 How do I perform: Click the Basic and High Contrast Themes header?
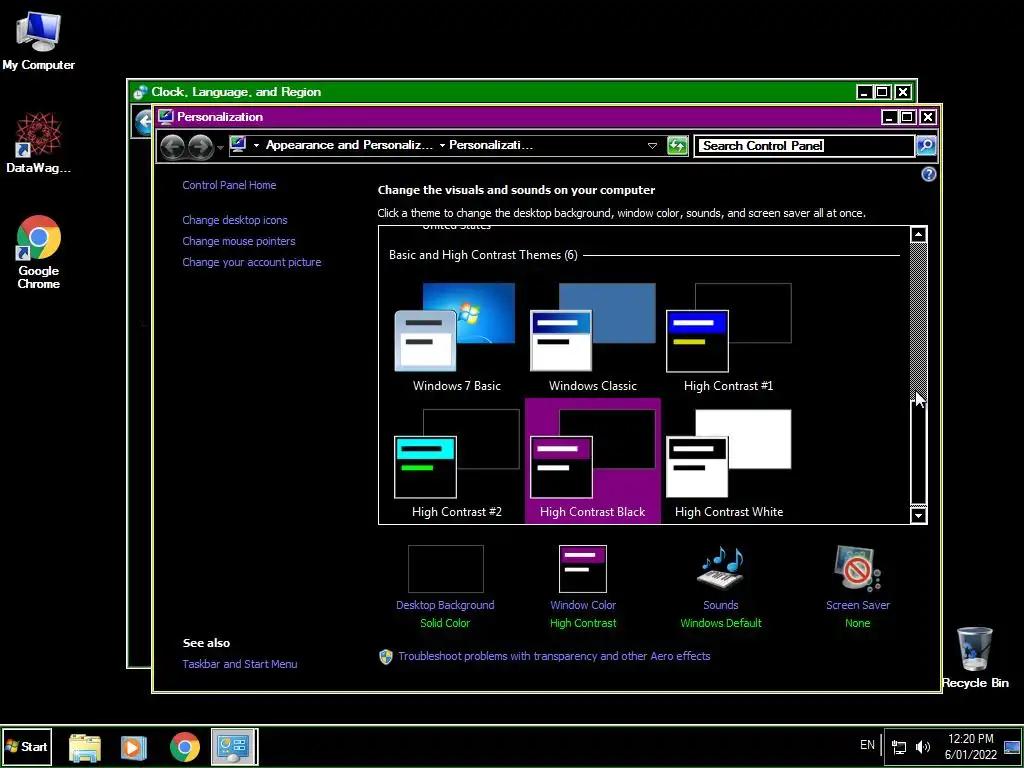[x=483, y=255]
